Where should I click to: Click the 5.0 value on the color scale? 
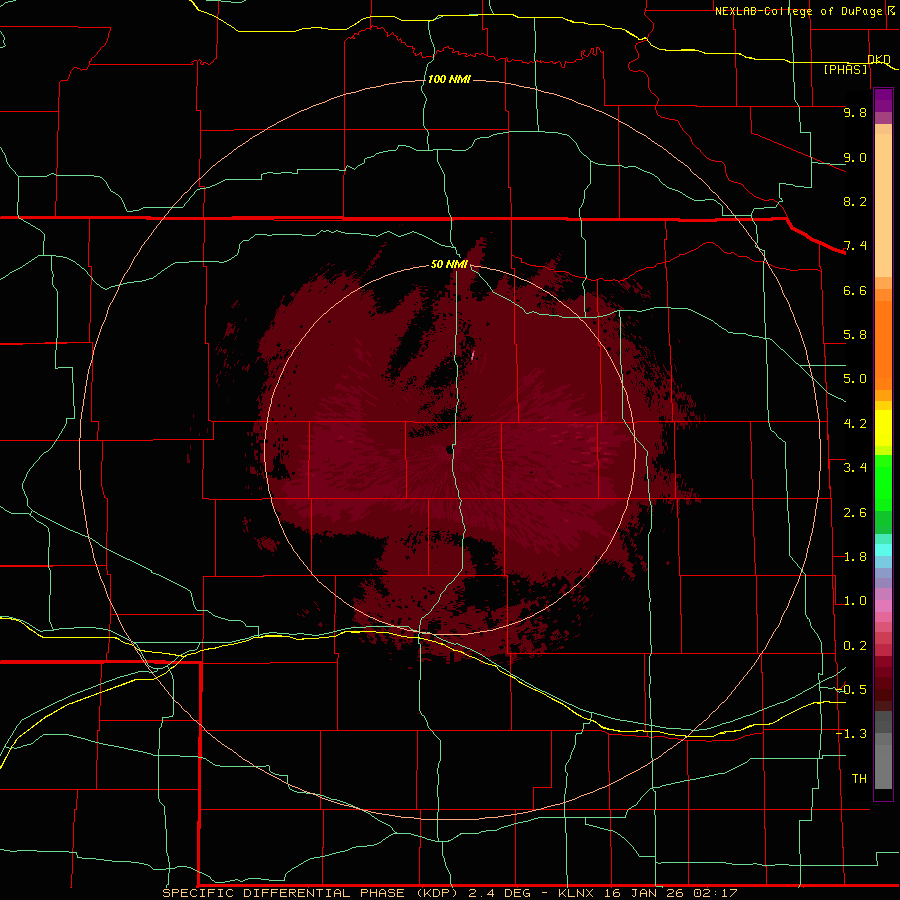point(855,379)
